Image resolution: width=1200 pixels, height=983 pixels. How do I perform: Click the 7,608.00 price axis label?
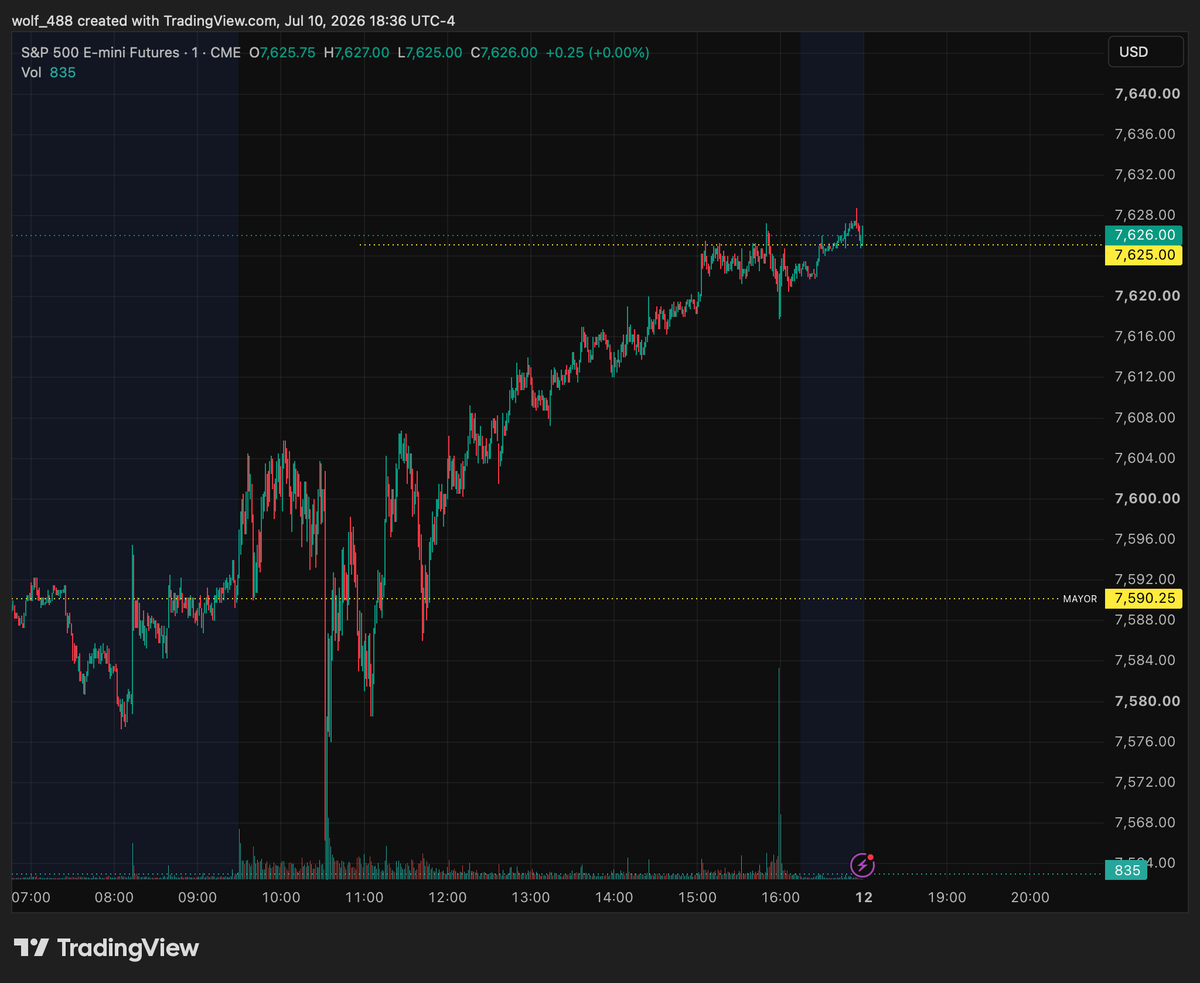[1143, 417]
